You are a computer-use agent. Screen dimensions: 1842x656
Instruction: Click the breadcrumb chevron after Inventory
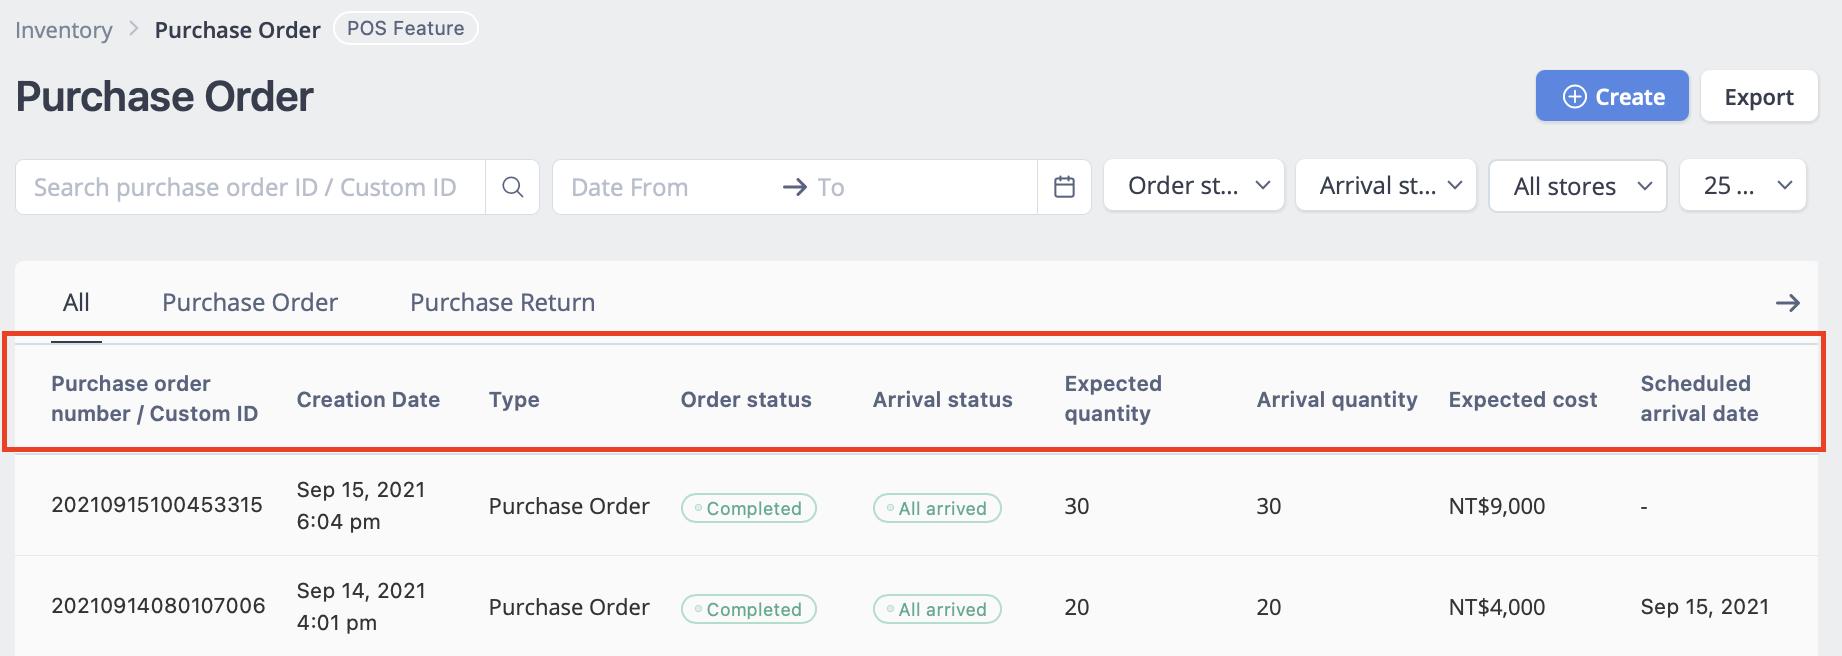tap(133, 30)
